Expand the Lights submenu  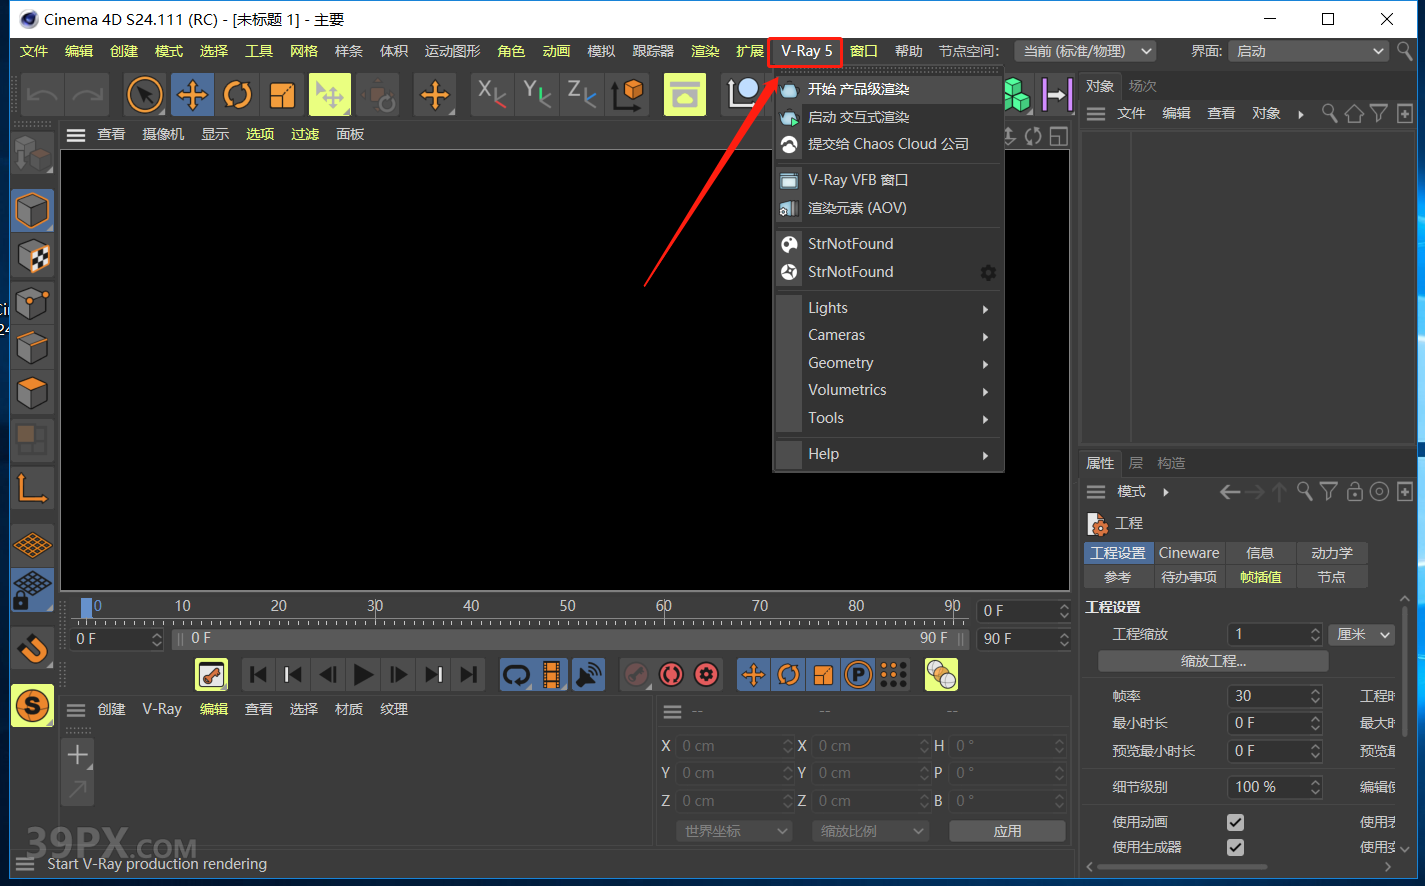(x=889, y=308)
